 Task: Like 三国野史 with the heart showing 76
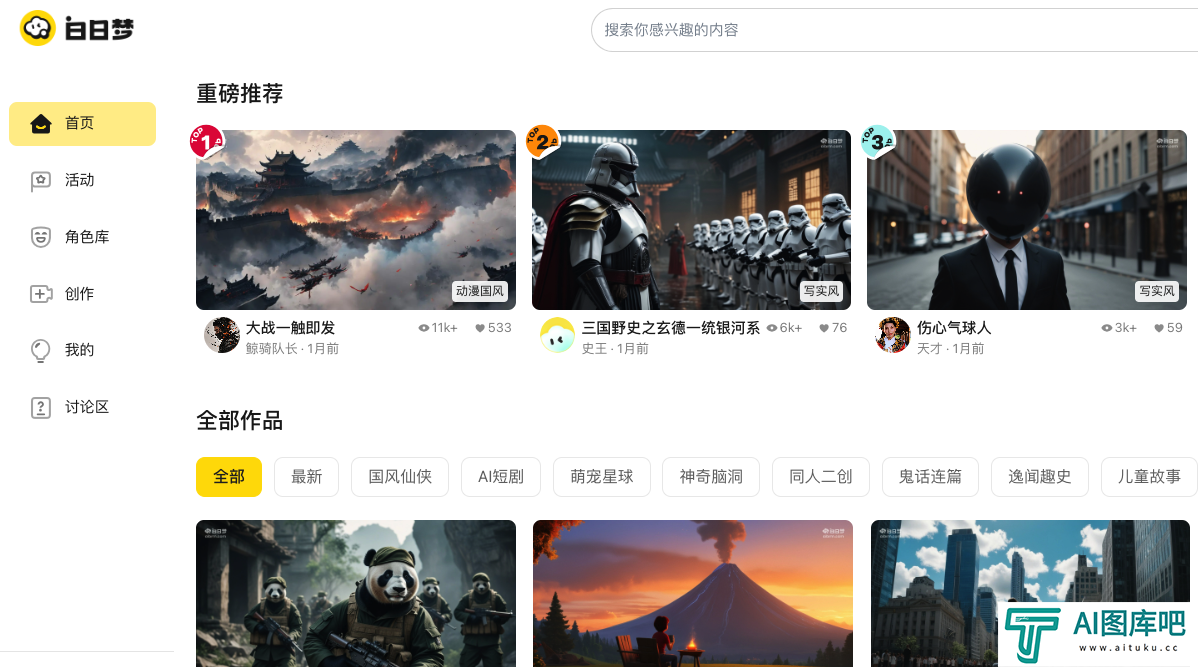(x=824, y=328)
